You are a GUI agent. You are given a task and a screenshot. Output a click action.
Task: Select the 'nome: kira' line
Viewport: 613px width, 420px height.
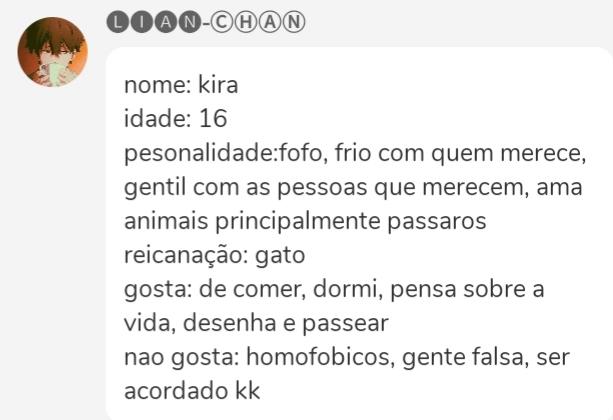point(181,84)
